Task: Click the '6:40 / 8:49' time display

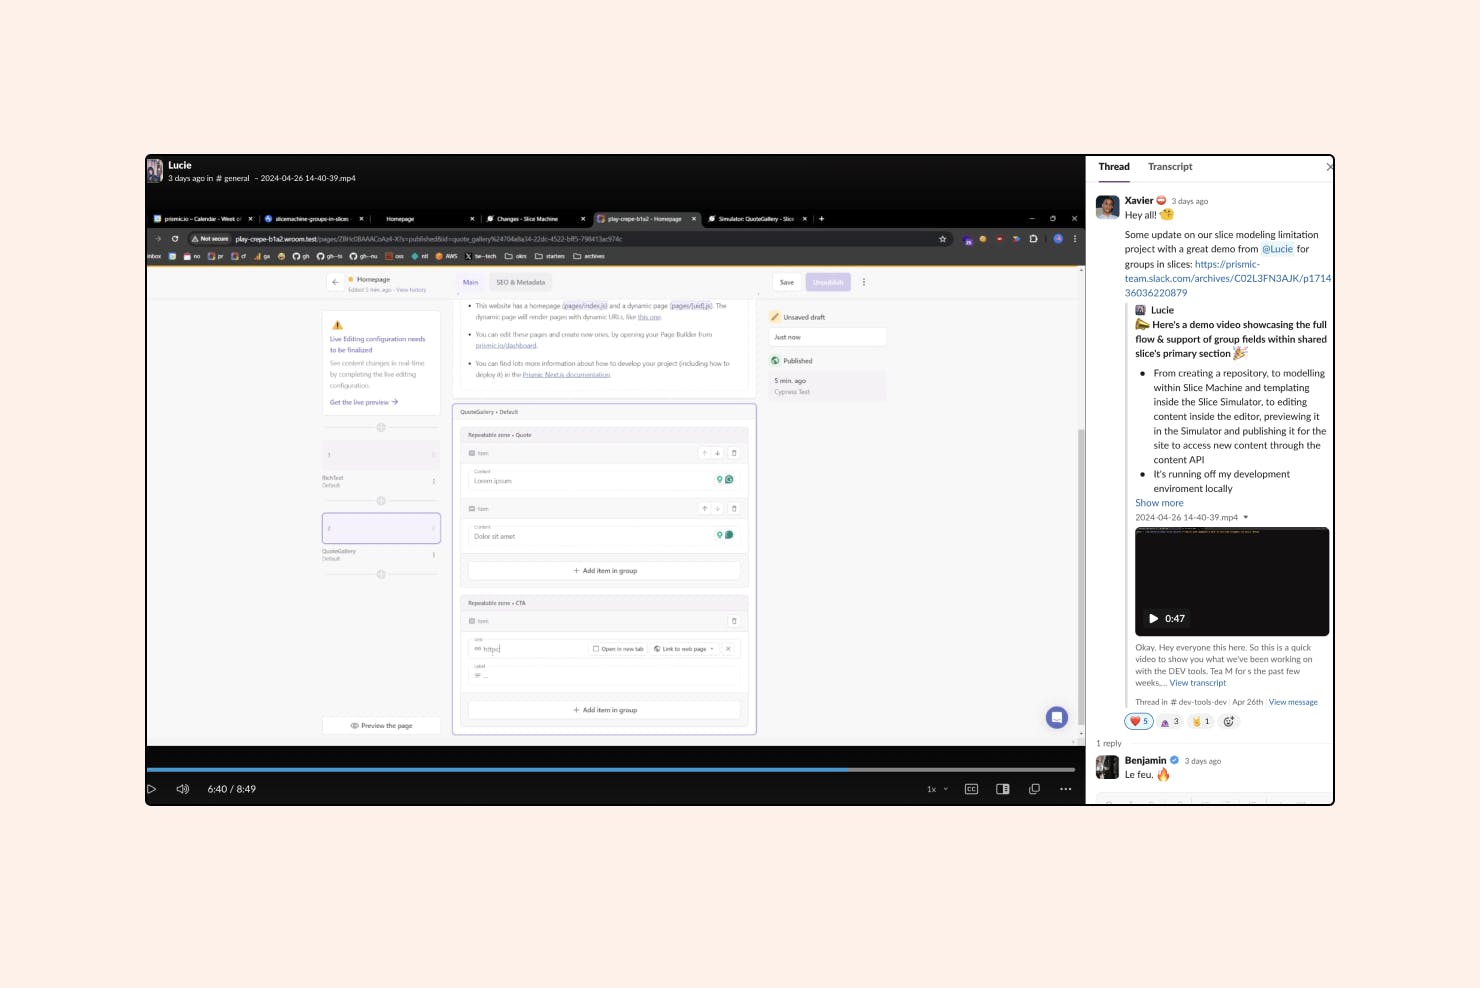Action: pyautogui.click(x=232, y=789)
